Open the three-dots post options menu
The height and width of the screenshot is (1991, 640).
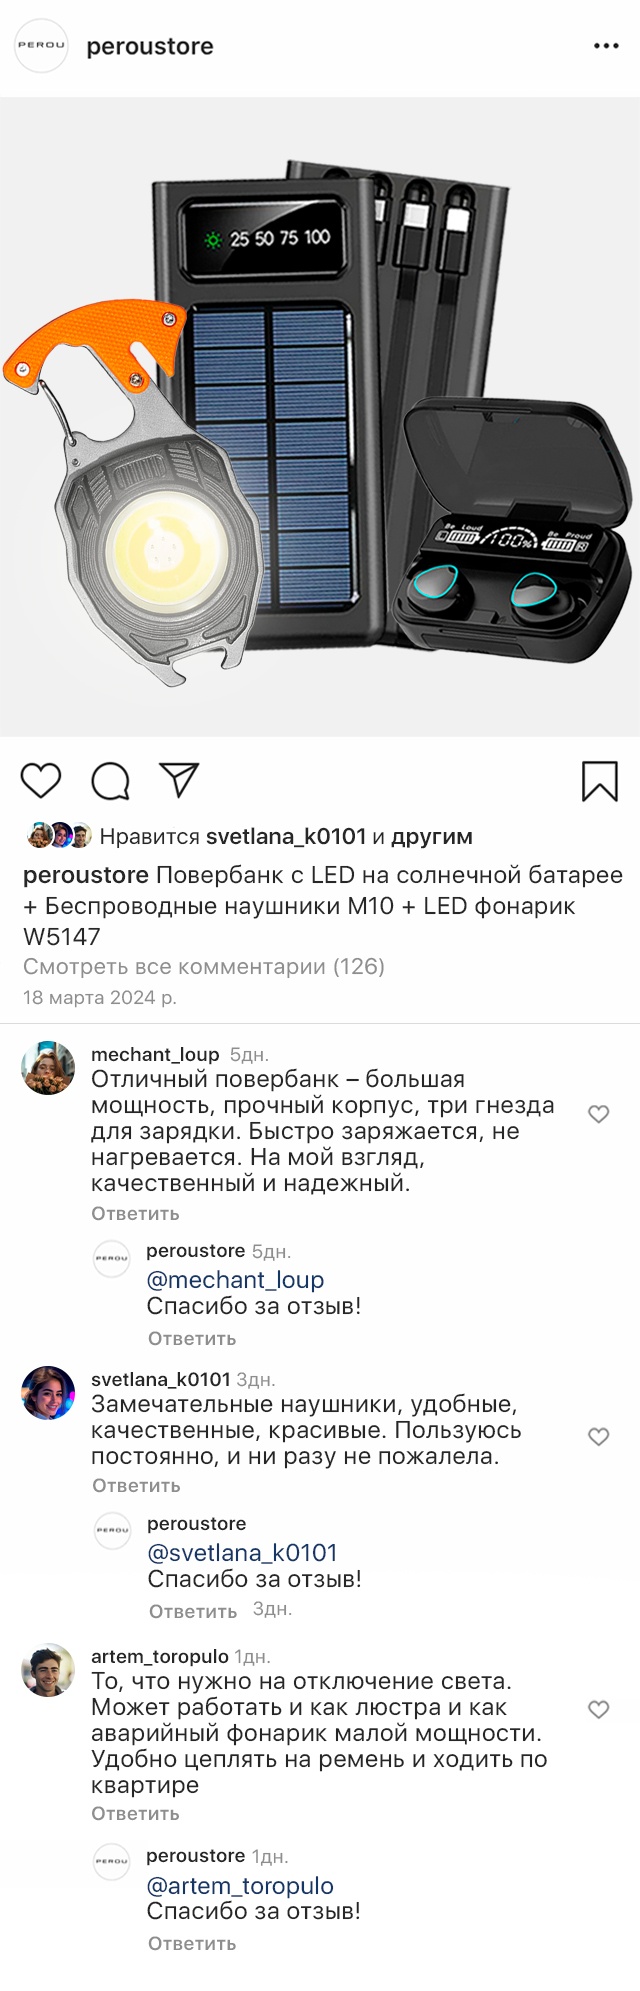(x=606, y=46)
